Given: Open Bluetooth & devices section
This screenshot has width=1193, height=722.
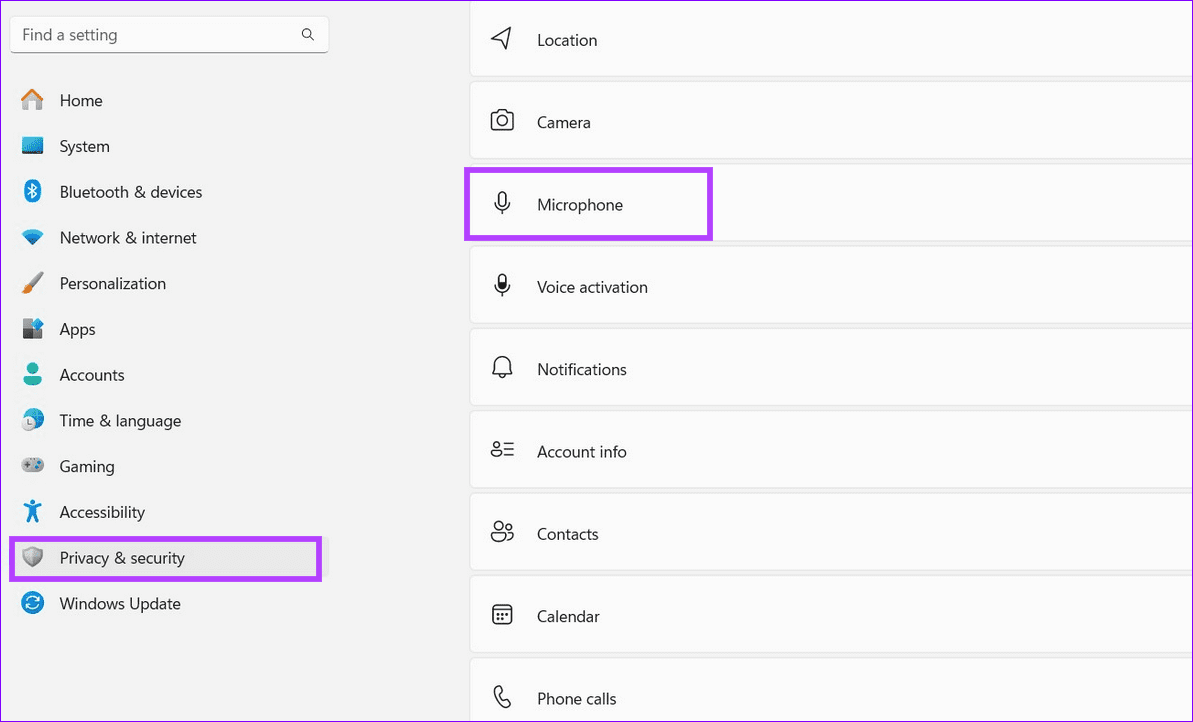Looking at the screenshot, I should tap(130, 192).
